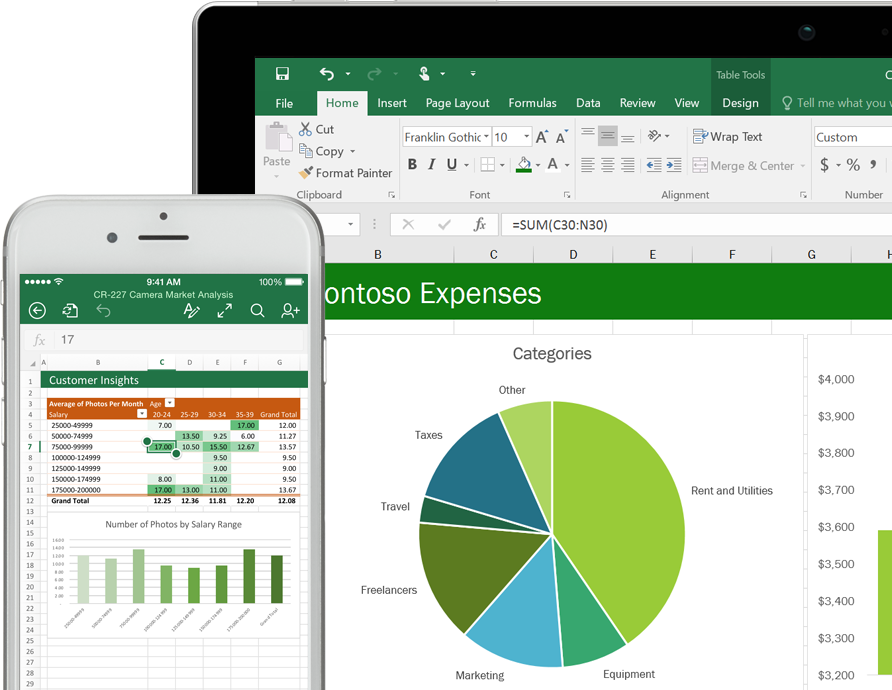This screenshot has height=690, width=892.
Task: Toggle Middle Align in Alignment group
Action: [608, 135]
